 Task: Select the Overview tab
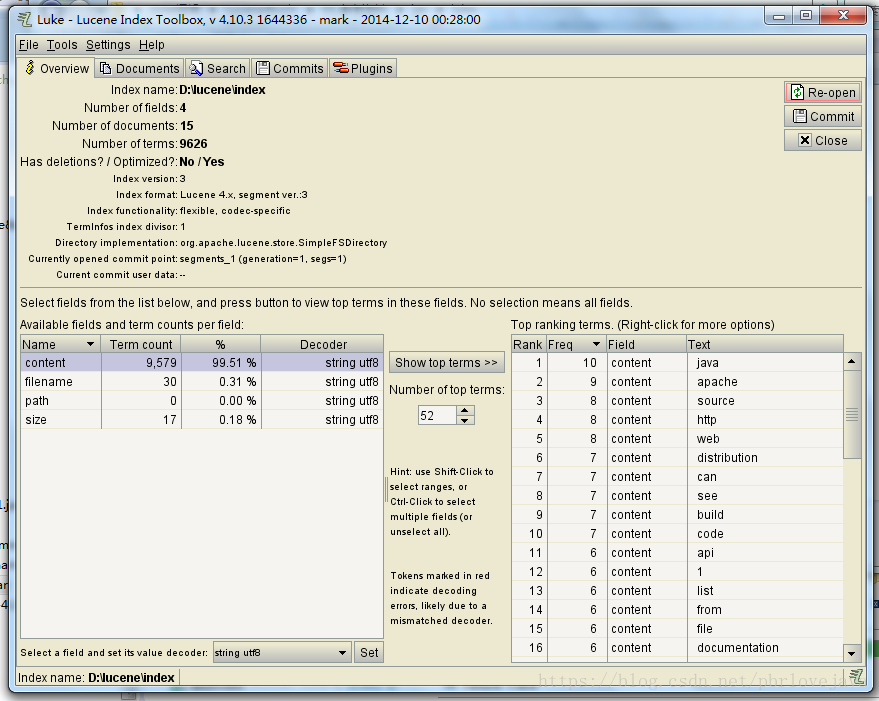pos(56,68)
